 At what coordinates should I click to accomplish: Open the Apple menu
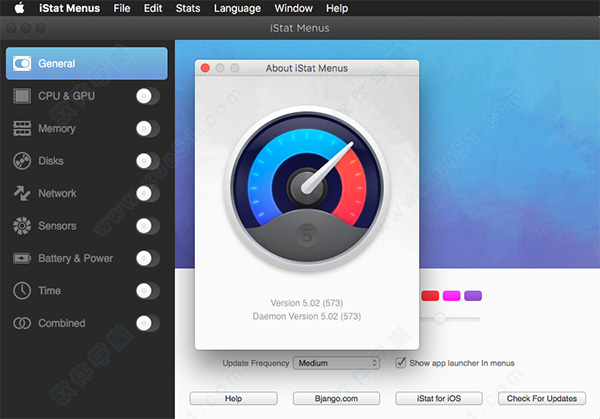point(20,8)
